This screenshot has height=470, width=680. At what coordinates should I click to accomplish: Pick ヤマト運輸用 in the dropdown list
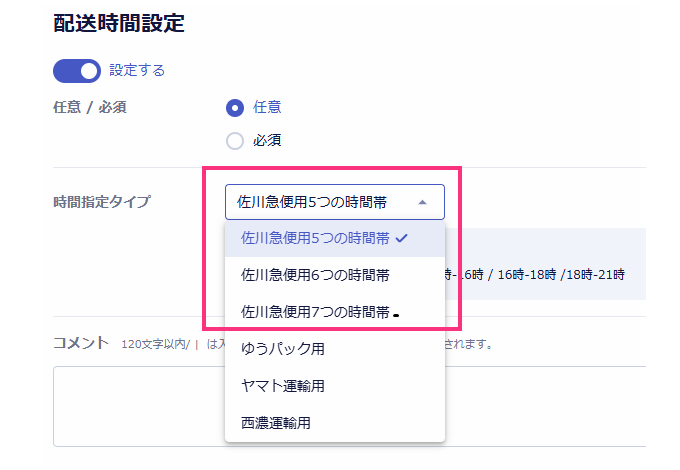[283, 386]
